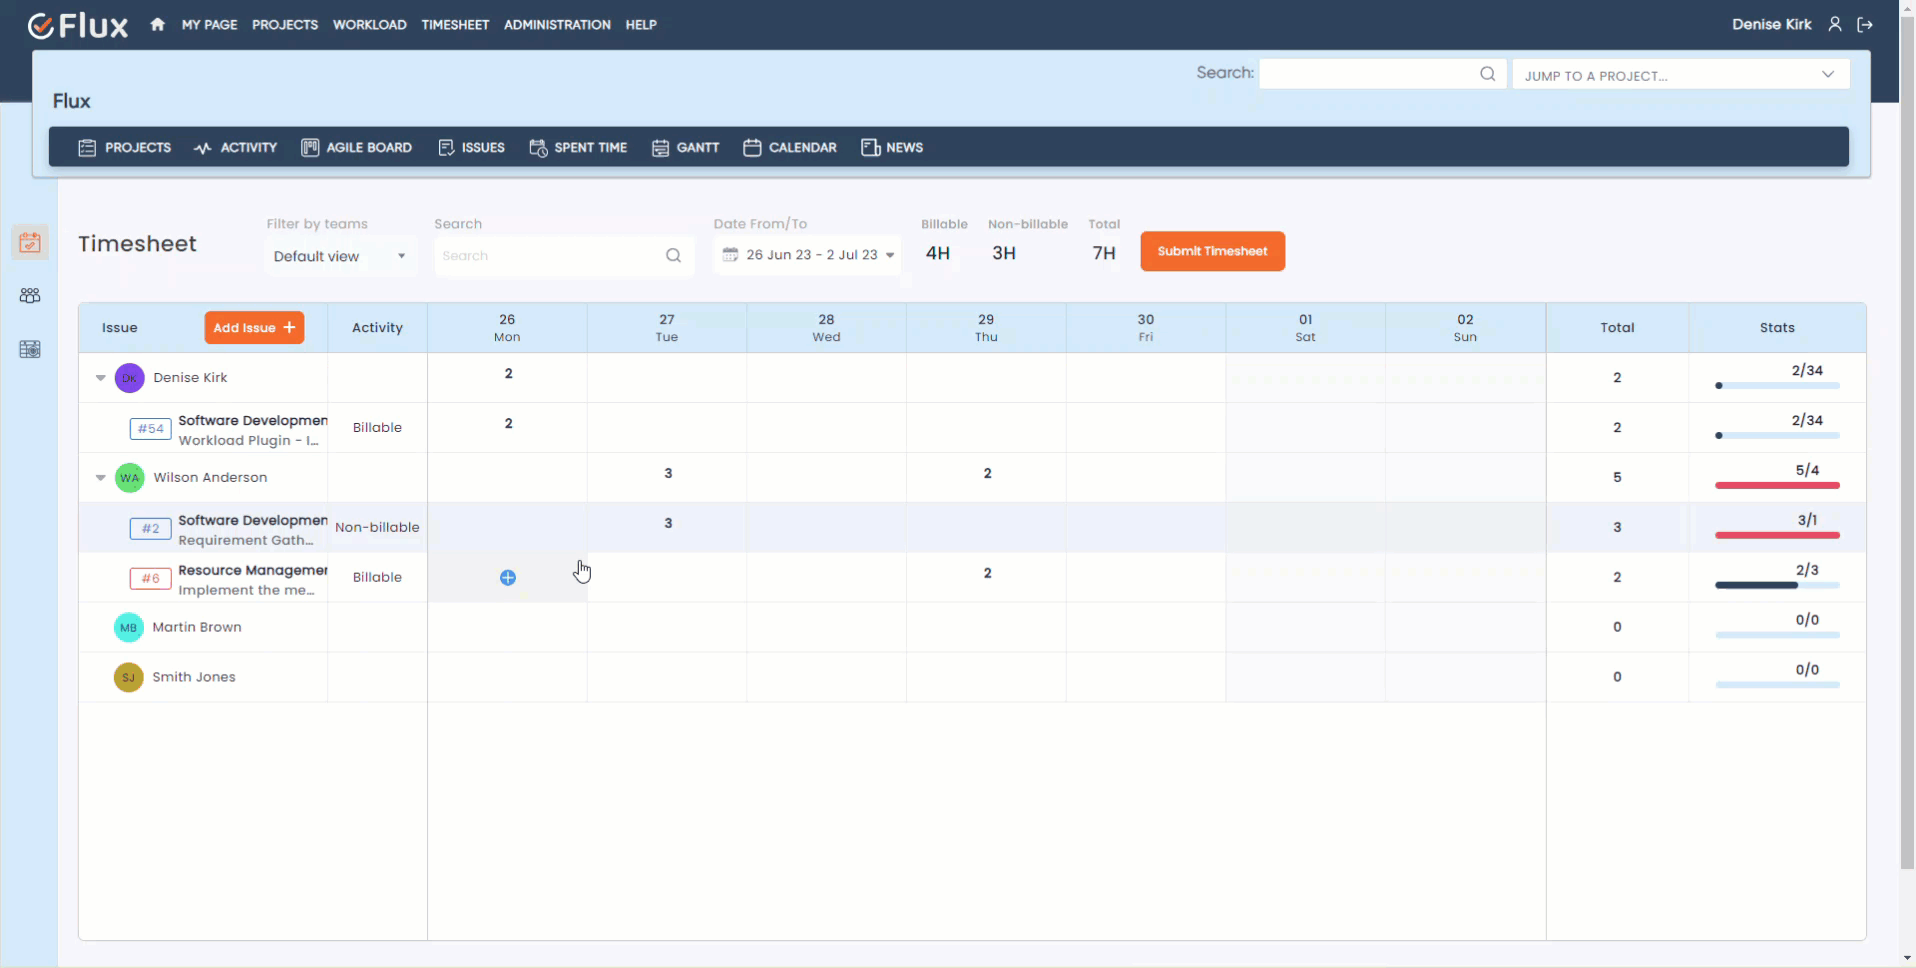
Task: Click the user profile icon beside Denise Kirk
Action: point(1835,25)
